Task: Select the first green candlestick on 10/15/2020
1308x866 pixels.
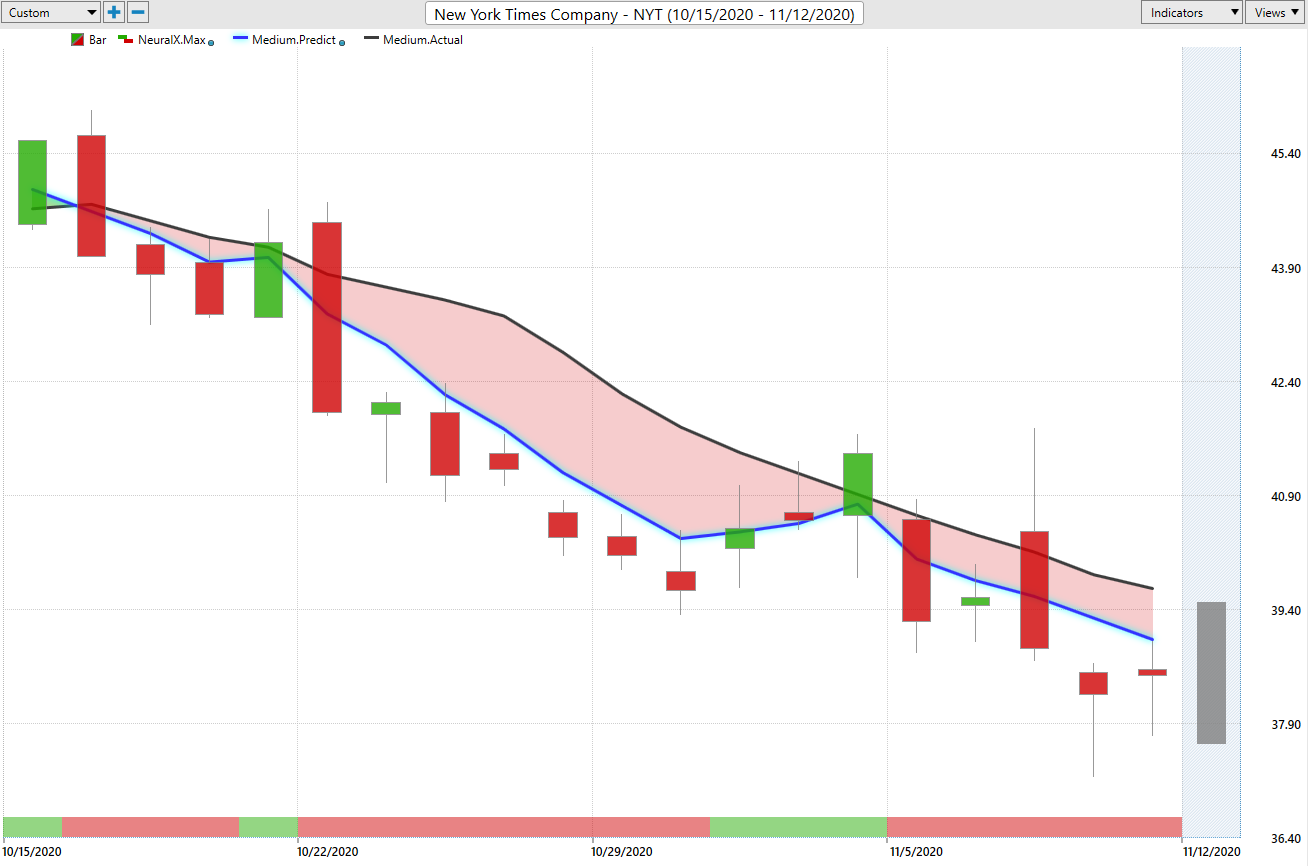Action: point(32,182)
